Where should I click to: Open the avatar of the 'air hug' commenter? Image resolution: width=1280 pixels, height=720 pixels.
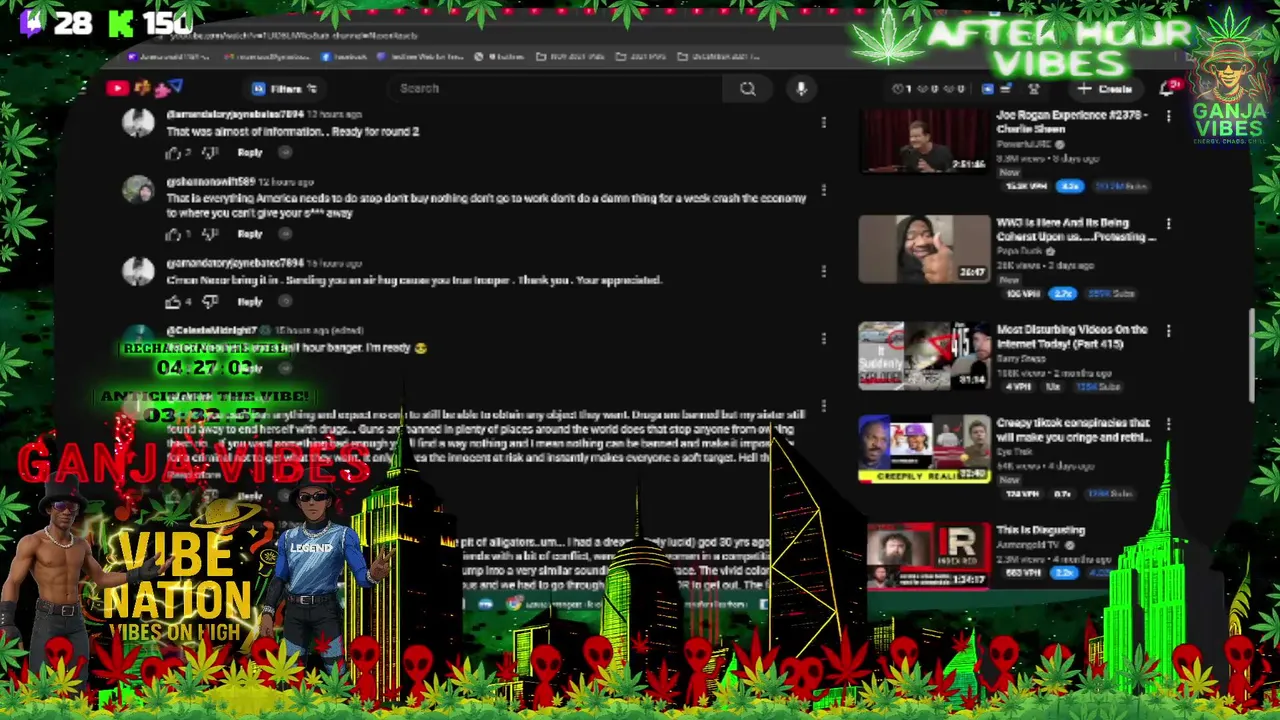click(138, 271)
